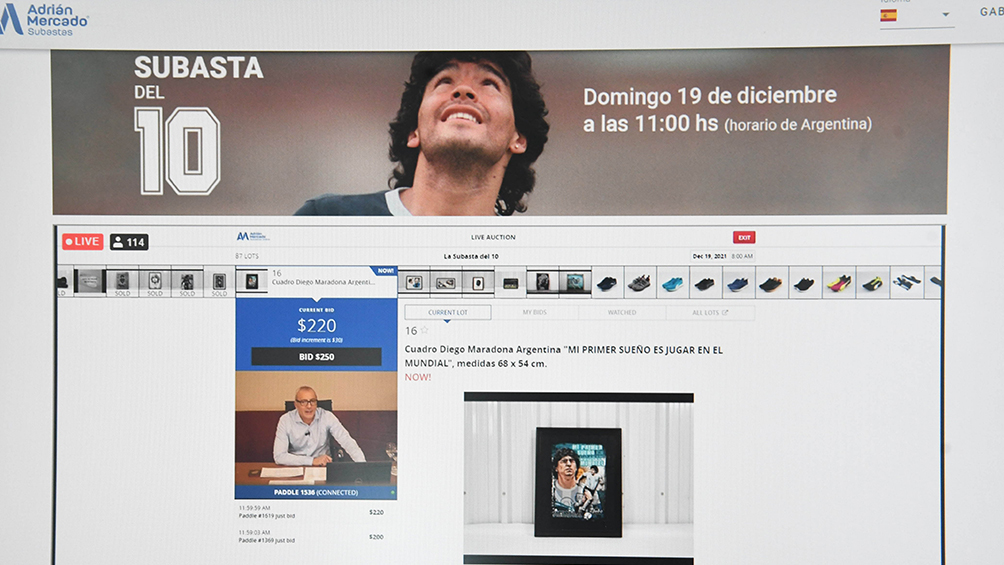Open All Lots in new window

[x=710, y=313]
